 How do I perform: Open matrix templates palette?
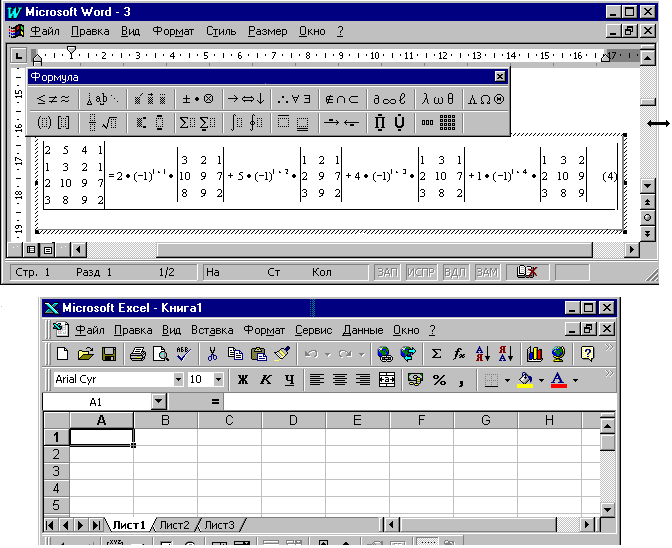coord(438,123)
